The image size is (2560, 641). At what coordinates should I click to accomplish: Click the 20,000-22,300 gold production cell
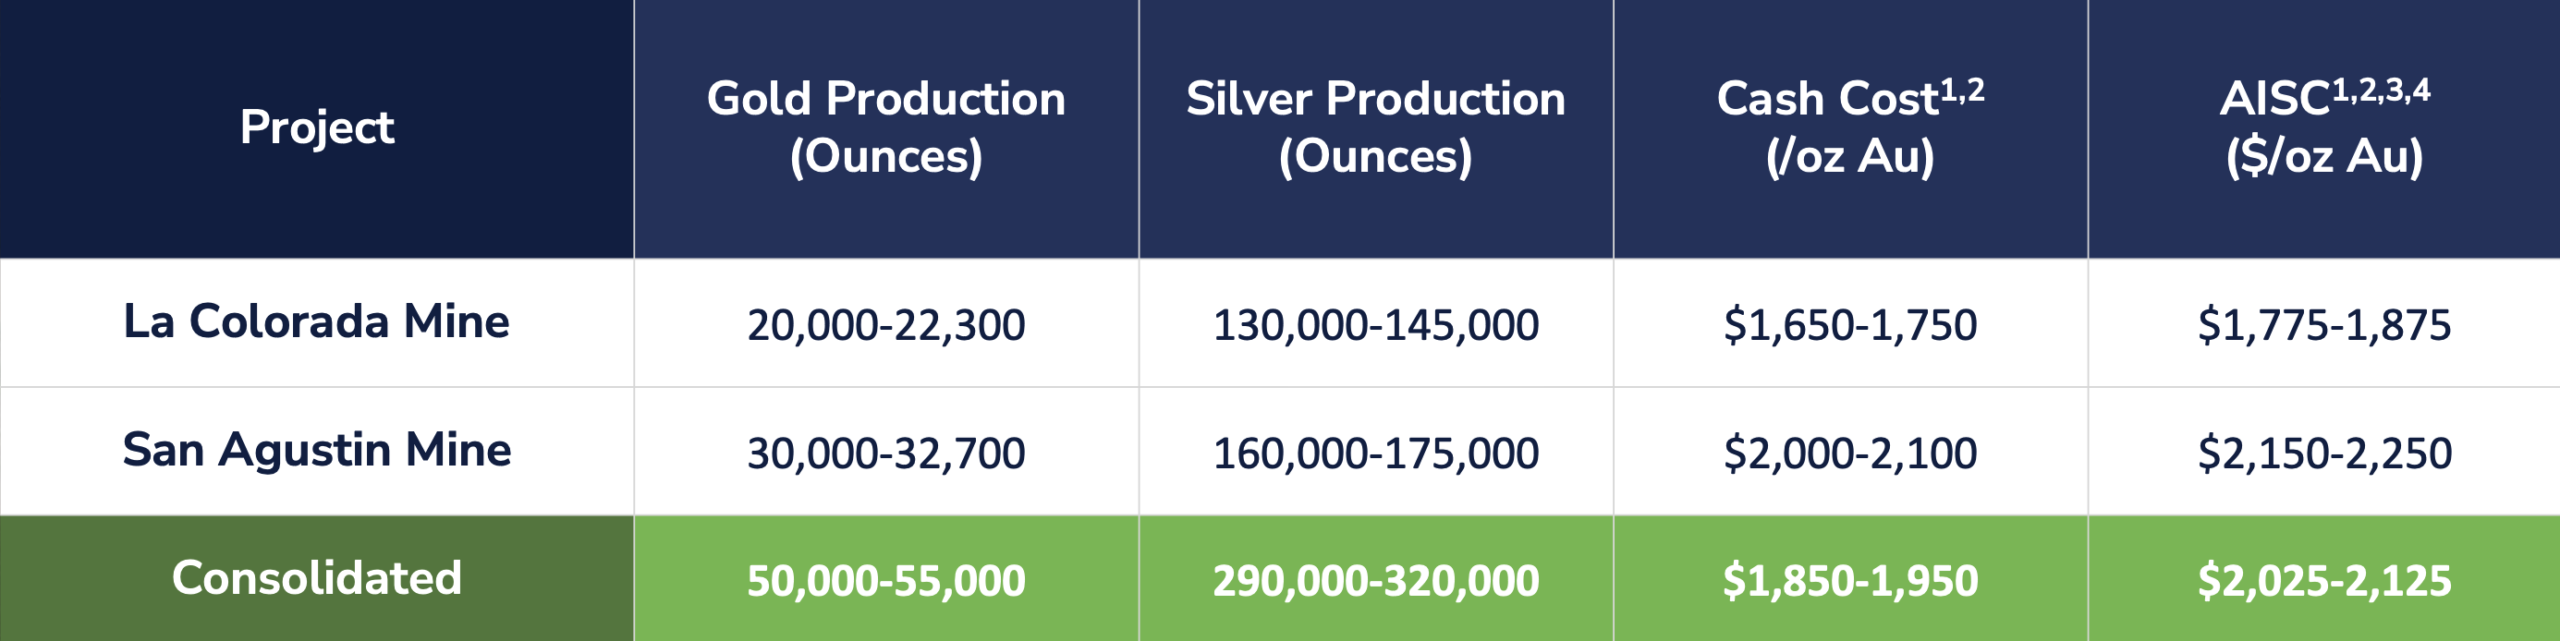(x=886, y=325)
